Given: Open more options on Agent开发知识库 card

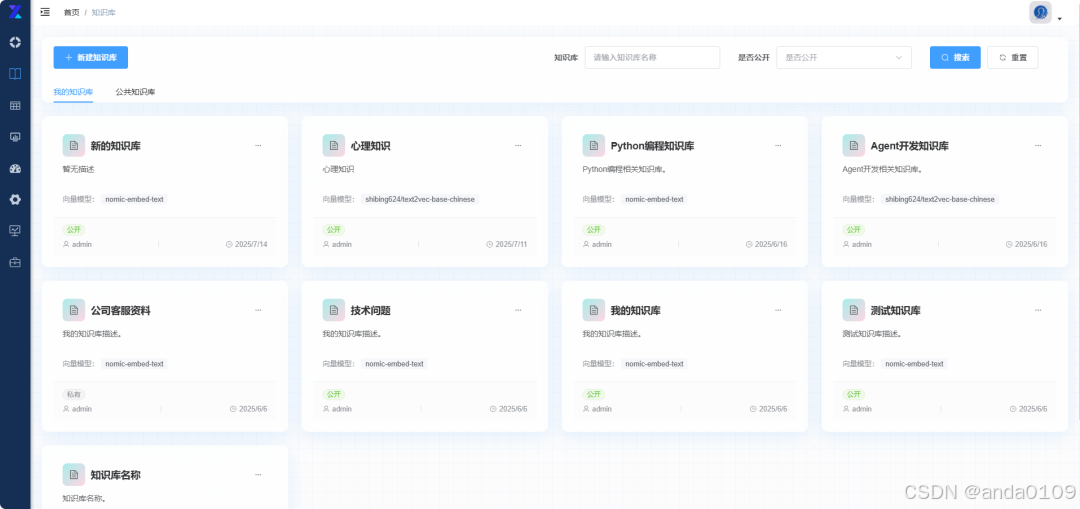Looking at the screenshot, I should coord(1038,145).
